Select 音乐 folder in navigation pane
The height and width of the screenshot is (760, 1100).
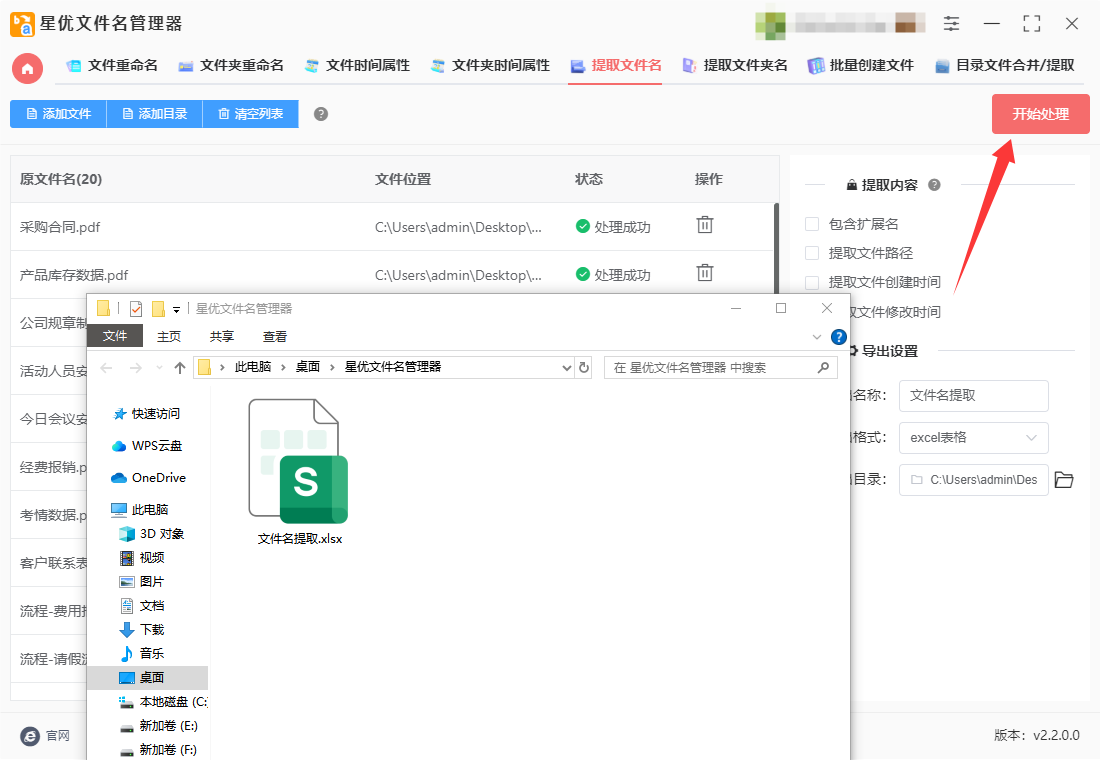[x=142, y=653]
